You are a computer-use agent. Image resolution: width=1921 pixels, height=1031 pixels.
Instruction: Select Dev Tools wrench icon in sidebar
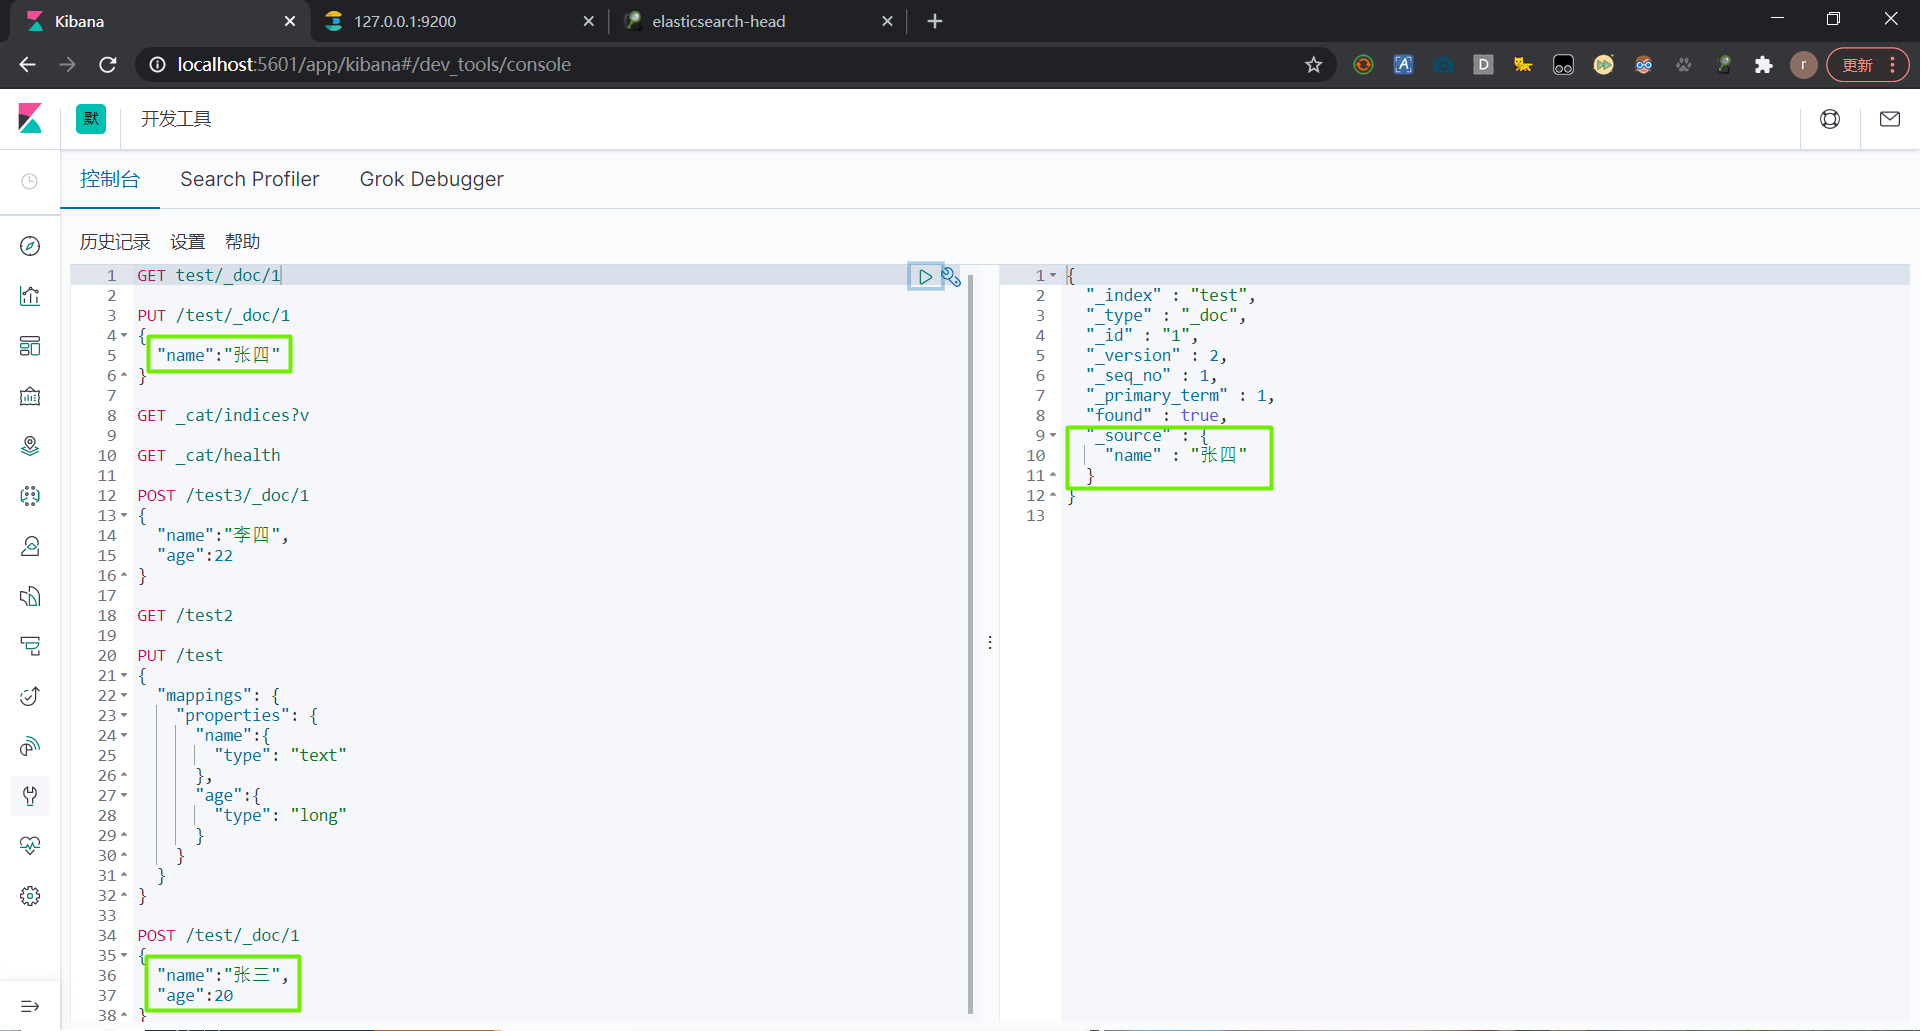pos(30,796)
